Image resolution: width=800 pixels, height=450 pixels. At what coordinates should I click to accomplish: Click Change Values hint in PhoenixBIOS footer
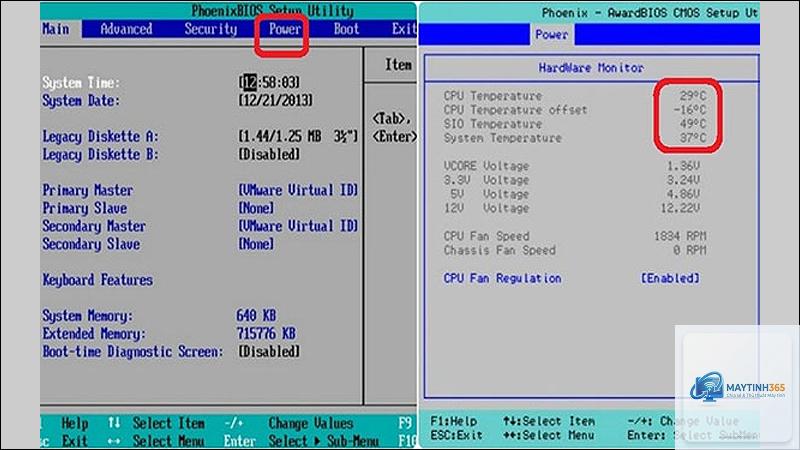point(310,423)
